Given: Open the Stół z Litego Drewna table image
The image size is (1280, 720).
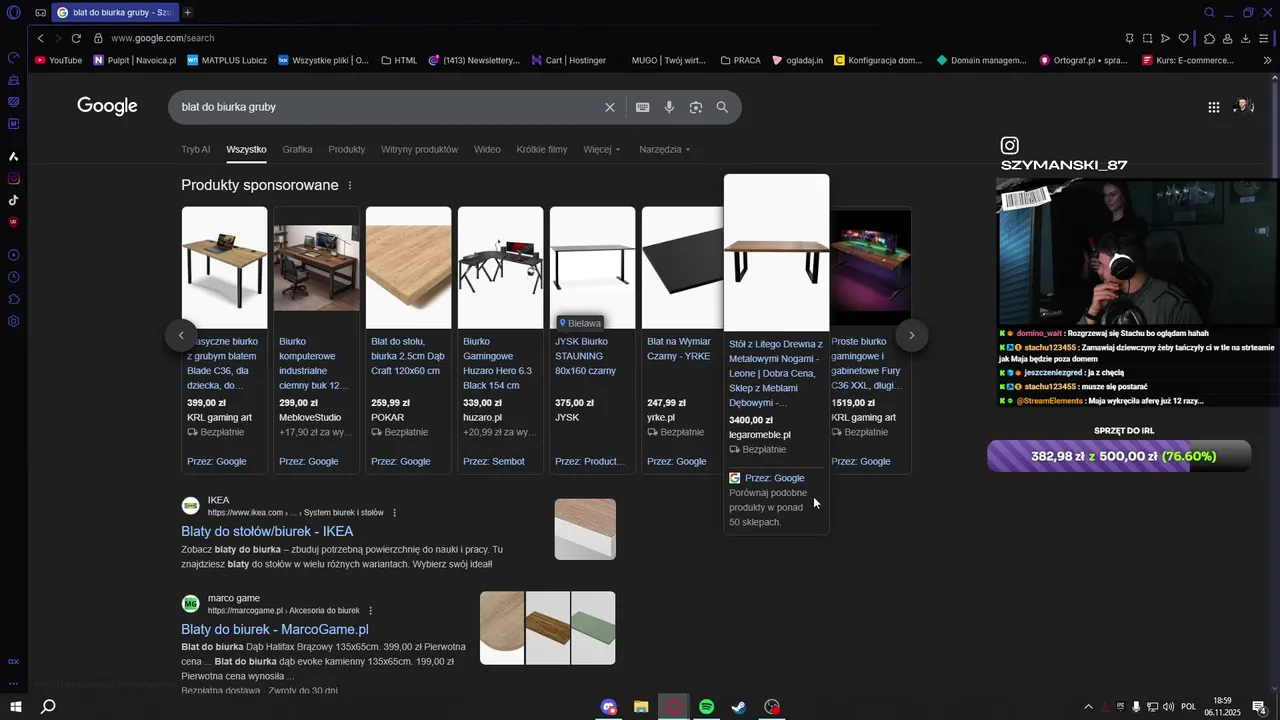Looking at the screenshot, I should pos(776,253).
